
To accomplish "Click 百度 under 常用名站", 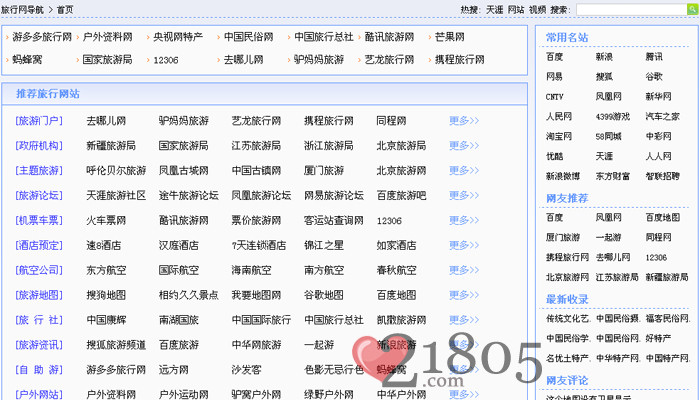I will point(554,57).
